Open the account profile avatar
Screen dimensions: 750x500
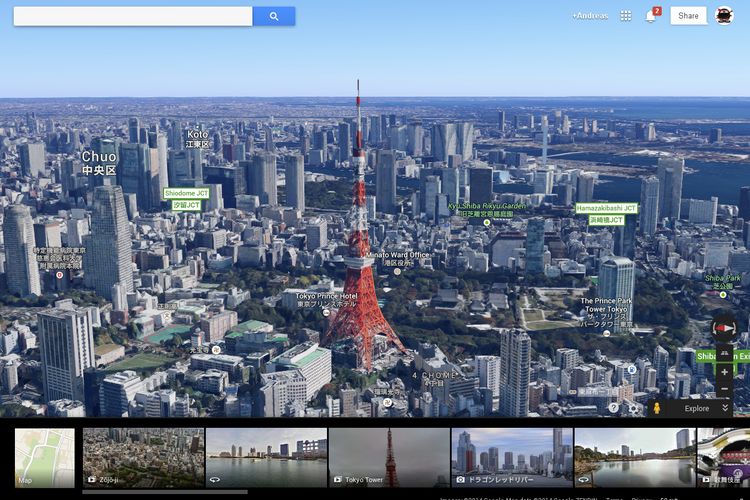pos(724,16)
